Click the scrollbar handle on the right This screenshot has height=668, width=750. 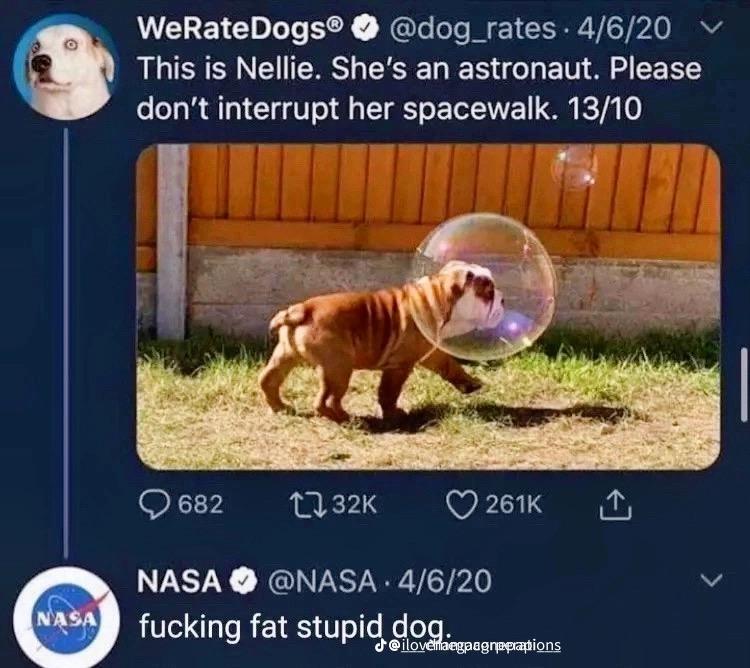[744, 384]
